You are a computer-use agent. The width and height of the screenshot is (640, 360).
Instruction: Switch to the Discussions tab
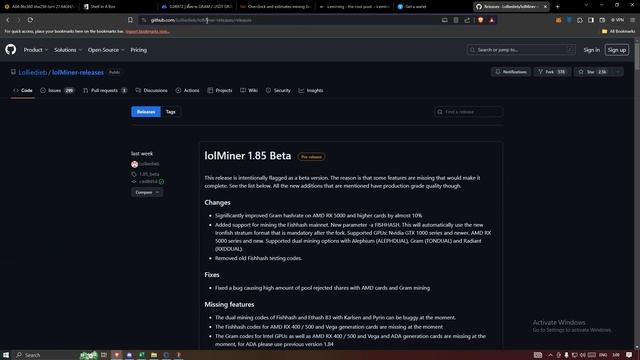click(151, 90)
